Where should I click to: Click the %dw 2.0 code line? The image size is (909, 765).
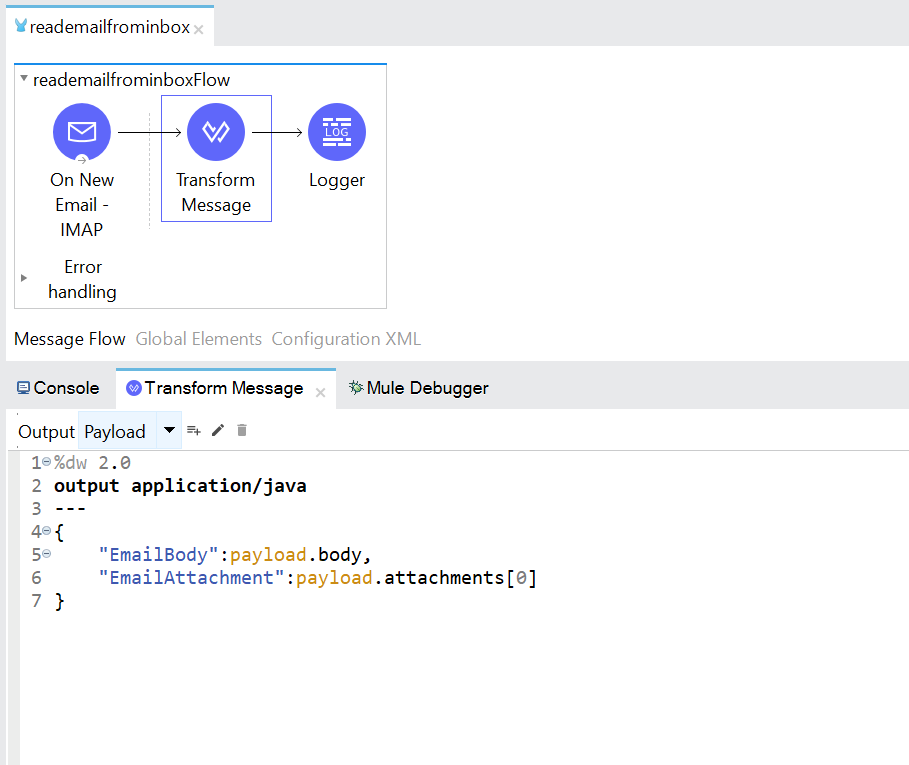[x=92, y=462]
